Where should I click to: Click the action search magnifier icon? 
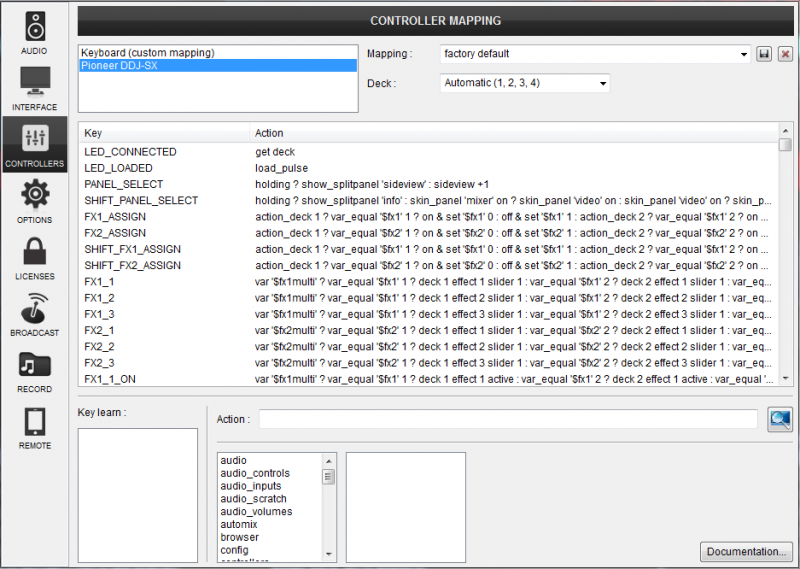(780, 419)
